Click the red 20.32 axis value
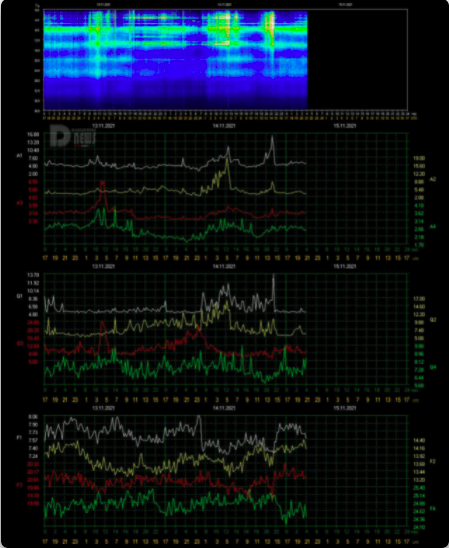Image resolution: width=449 pixels, height=548 pixels. click(x=33, y=464)
